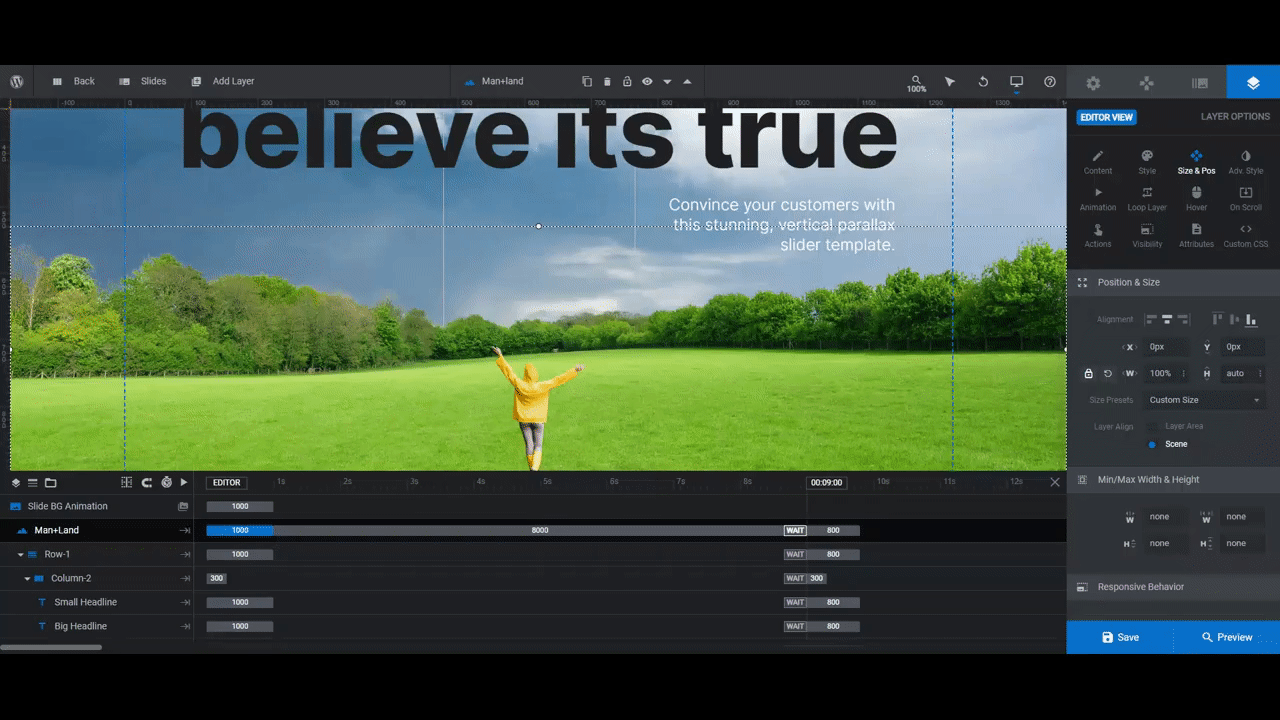
Task: Open the Slides menu
Action: point(143,81)
